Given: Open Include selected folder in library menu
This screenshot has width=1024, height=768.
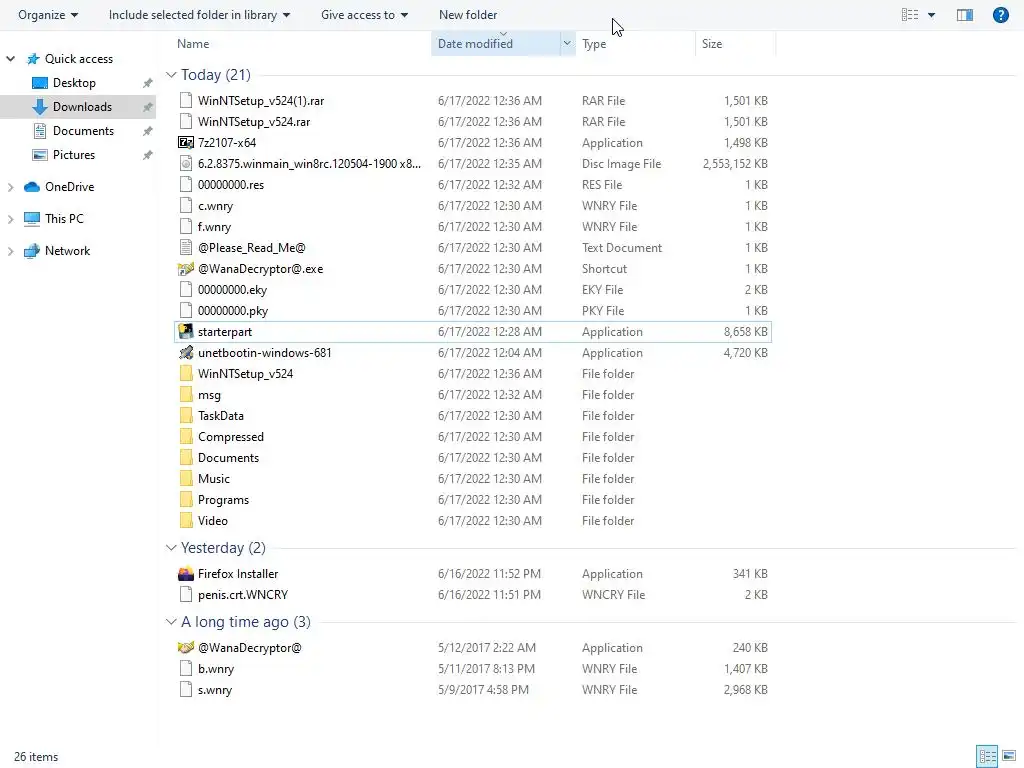Looking at the screenshot, I should [x=199, y=14].
